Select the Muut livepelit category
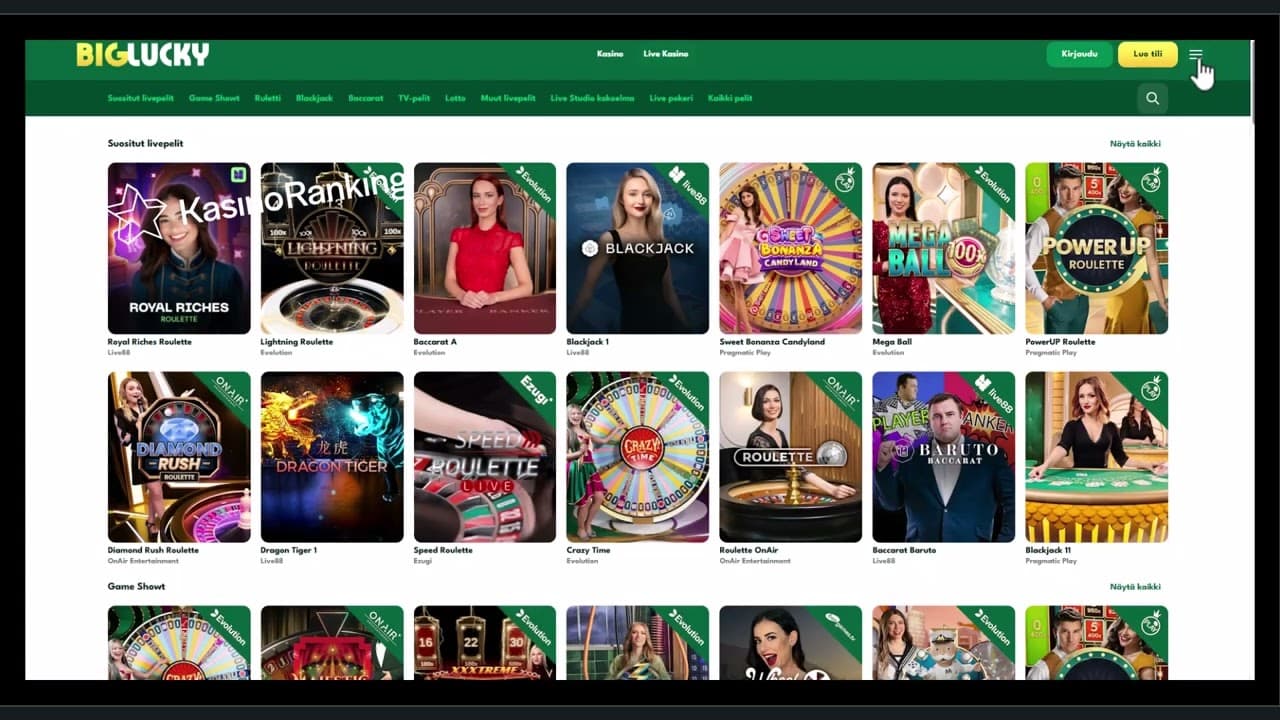This screenshot has width=1280, height=720. click(x=508, y=98)
